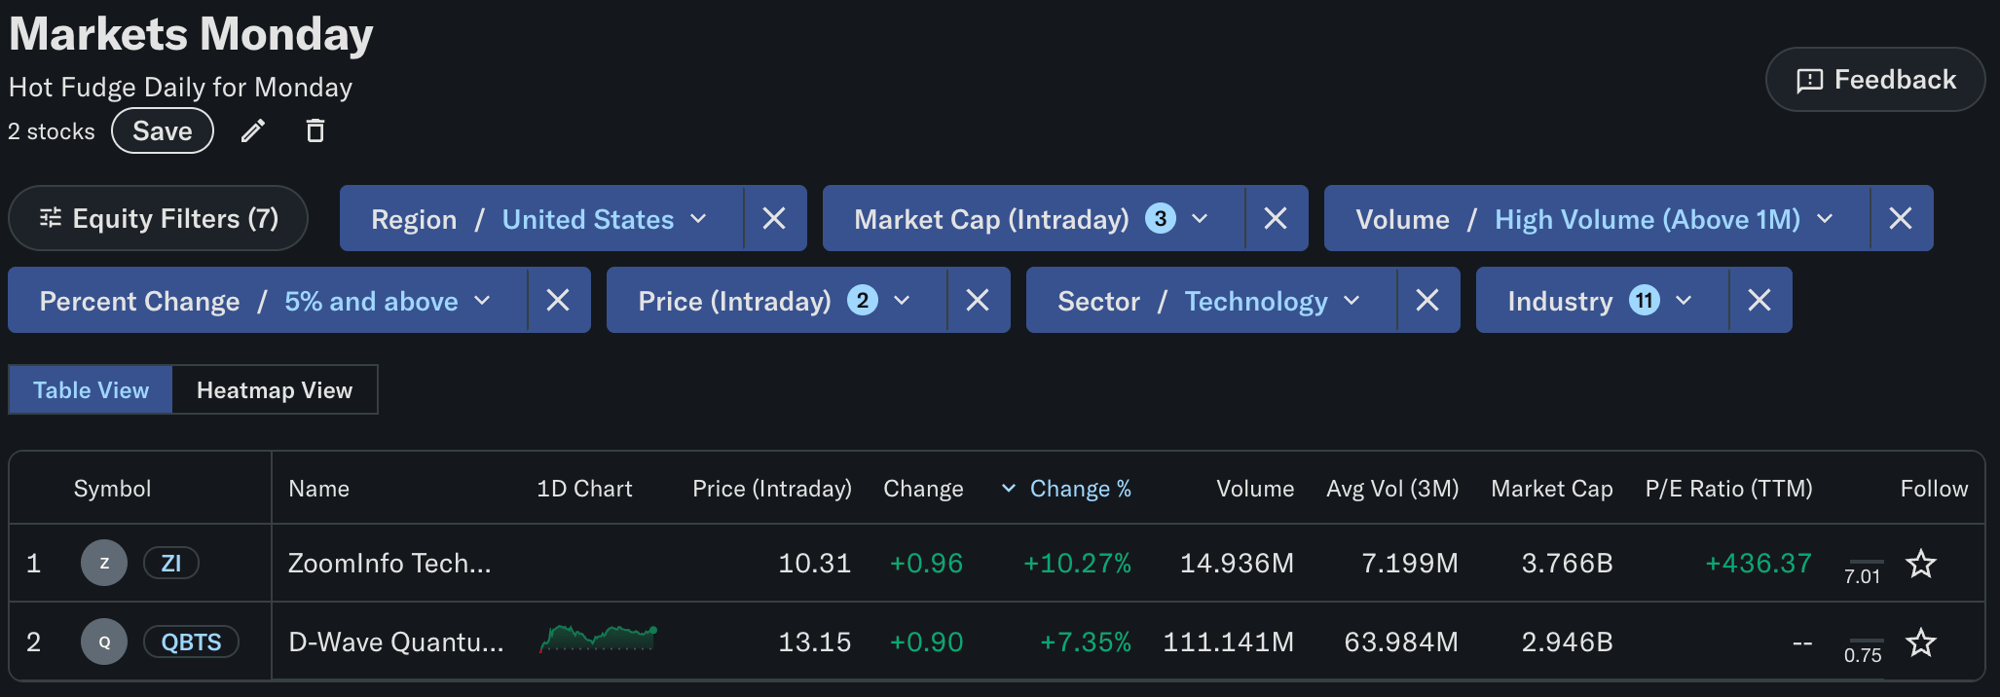Open the ZI ticker link
2000x697 pixels.
click(x=171, y=563)
